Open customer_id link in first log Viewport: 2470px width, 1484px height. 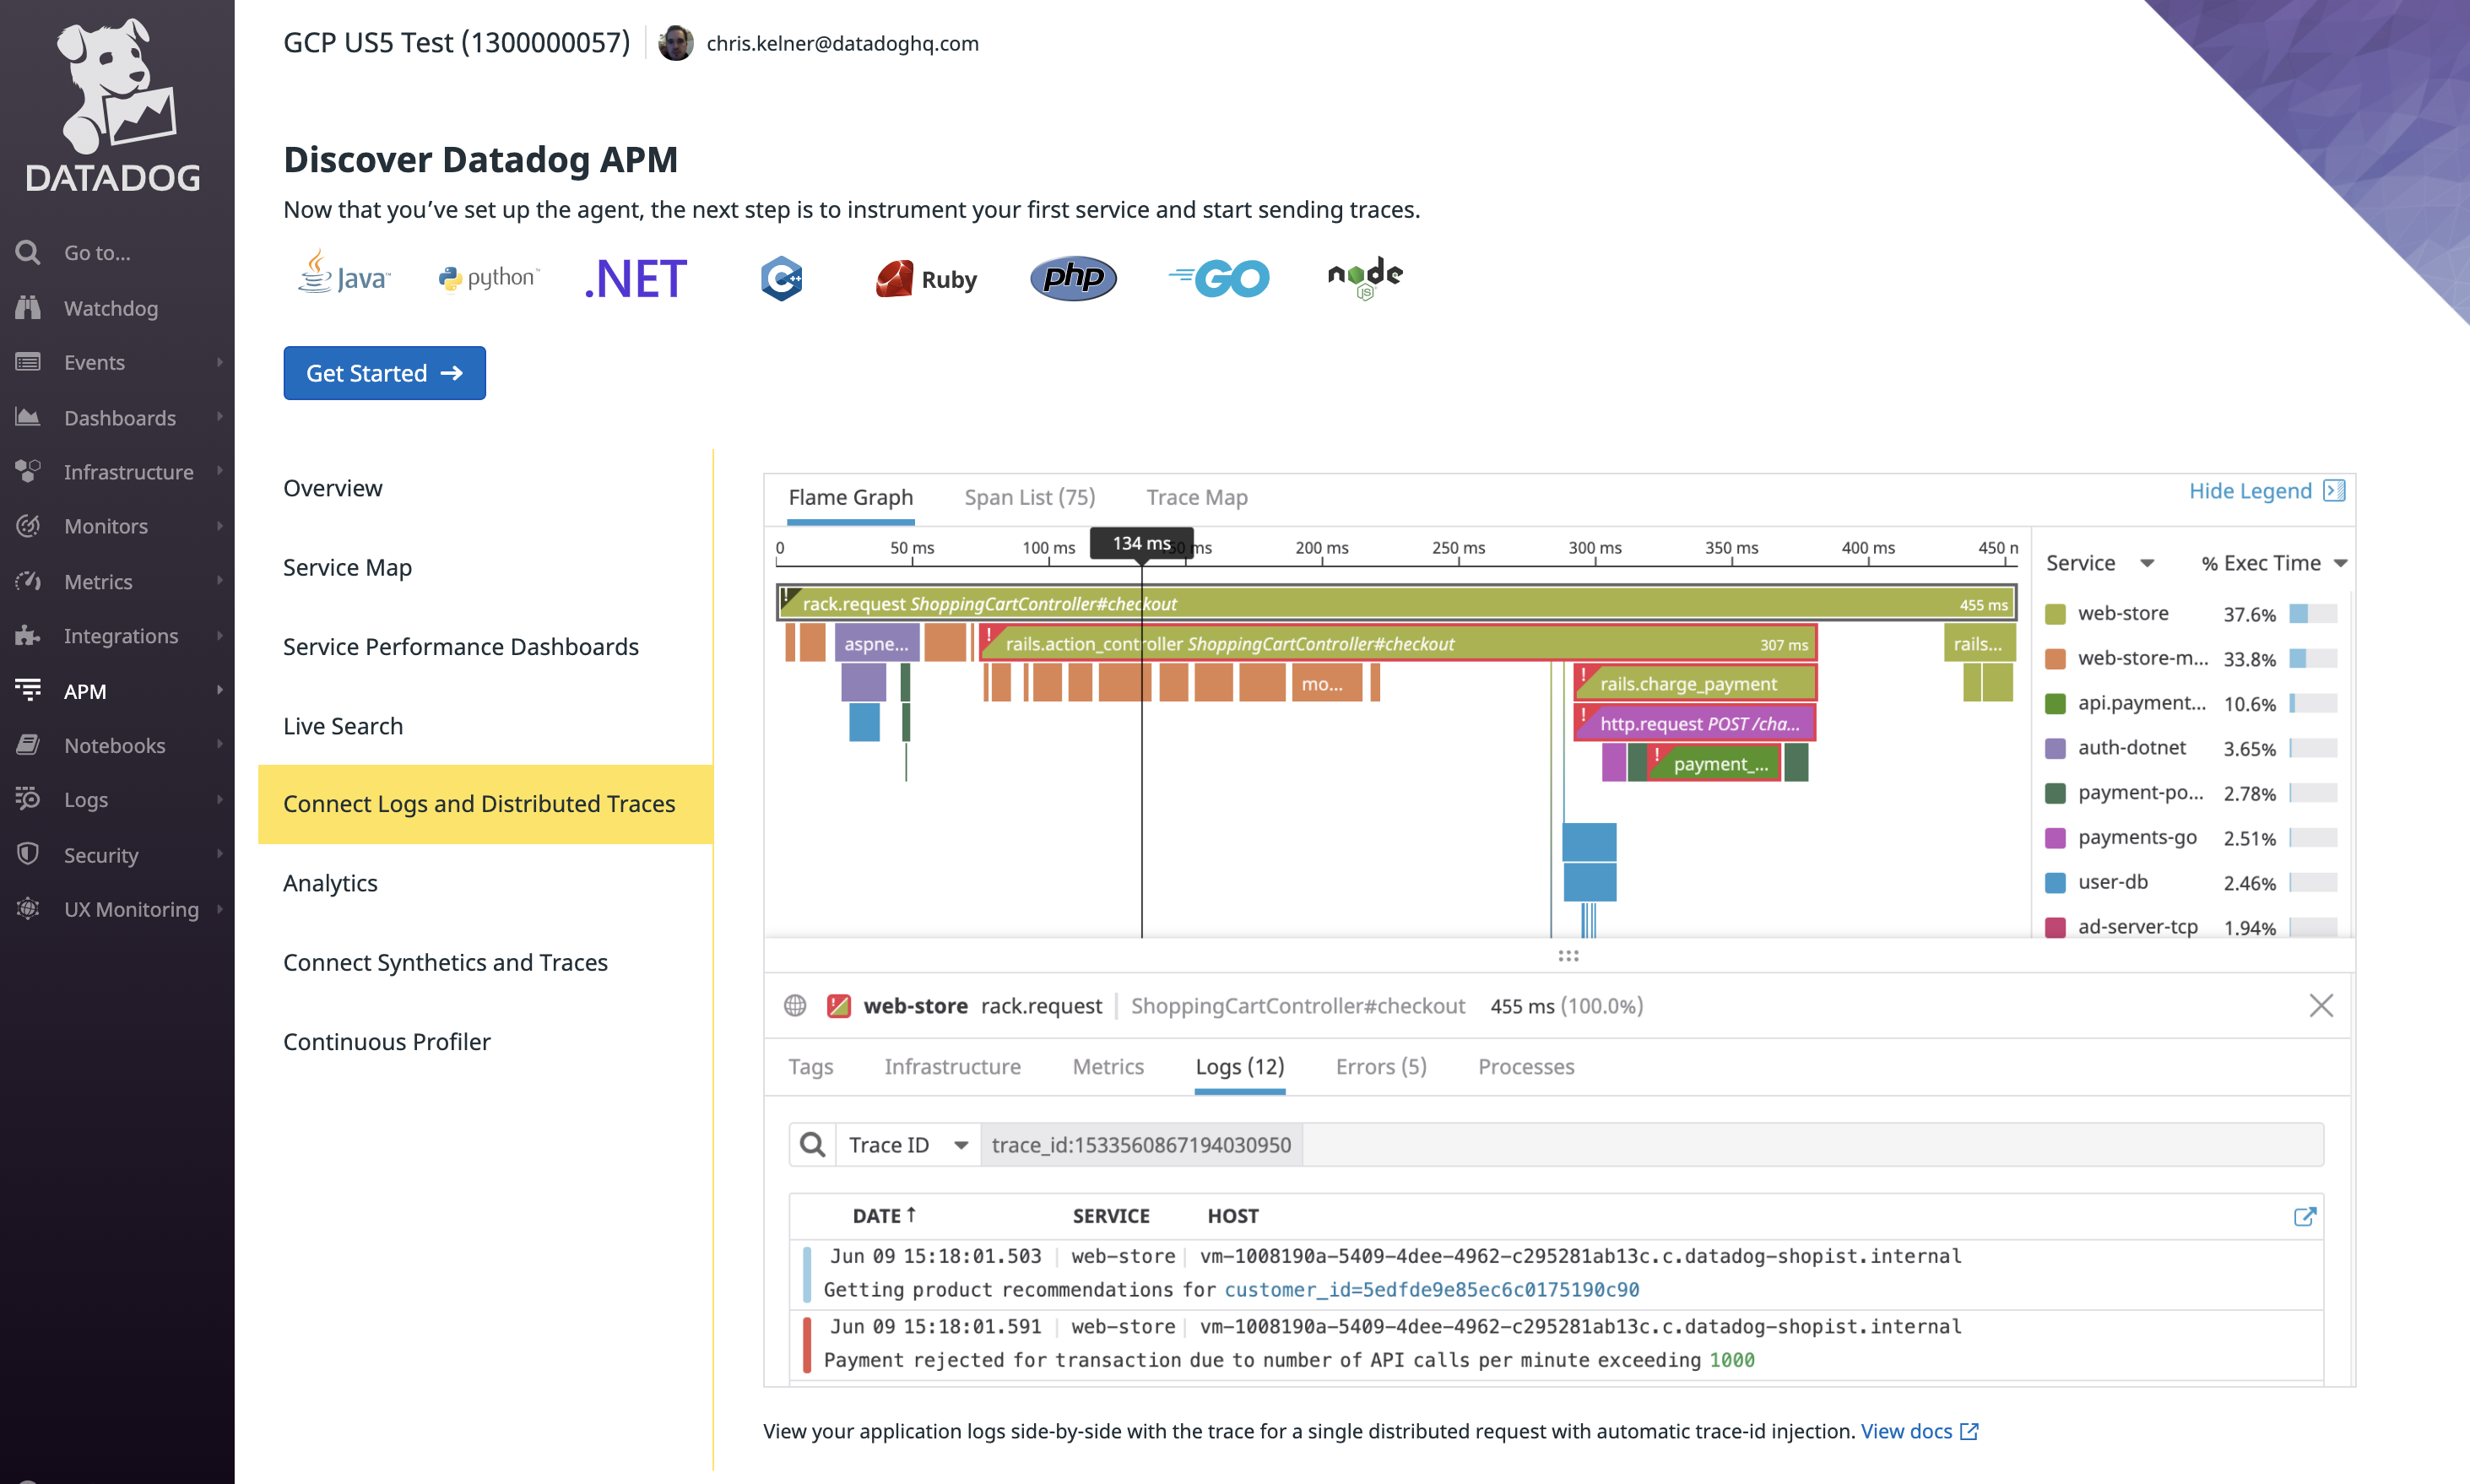coord(1431,1289)
